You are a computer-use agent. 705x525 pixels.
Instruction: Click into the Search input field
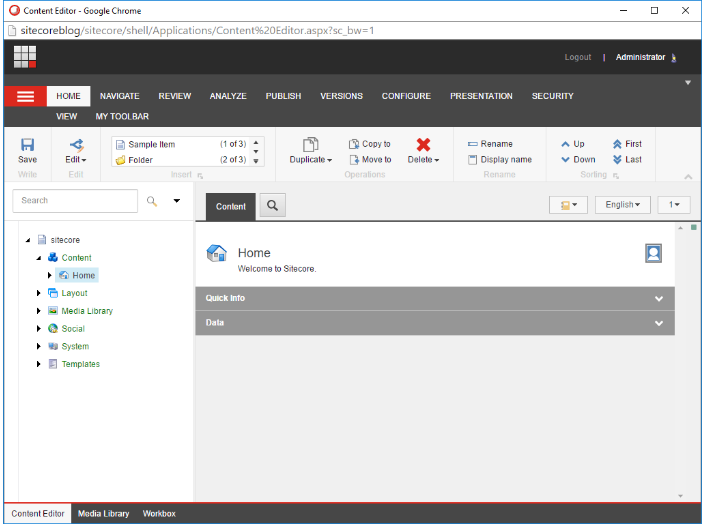coord(75,201)
